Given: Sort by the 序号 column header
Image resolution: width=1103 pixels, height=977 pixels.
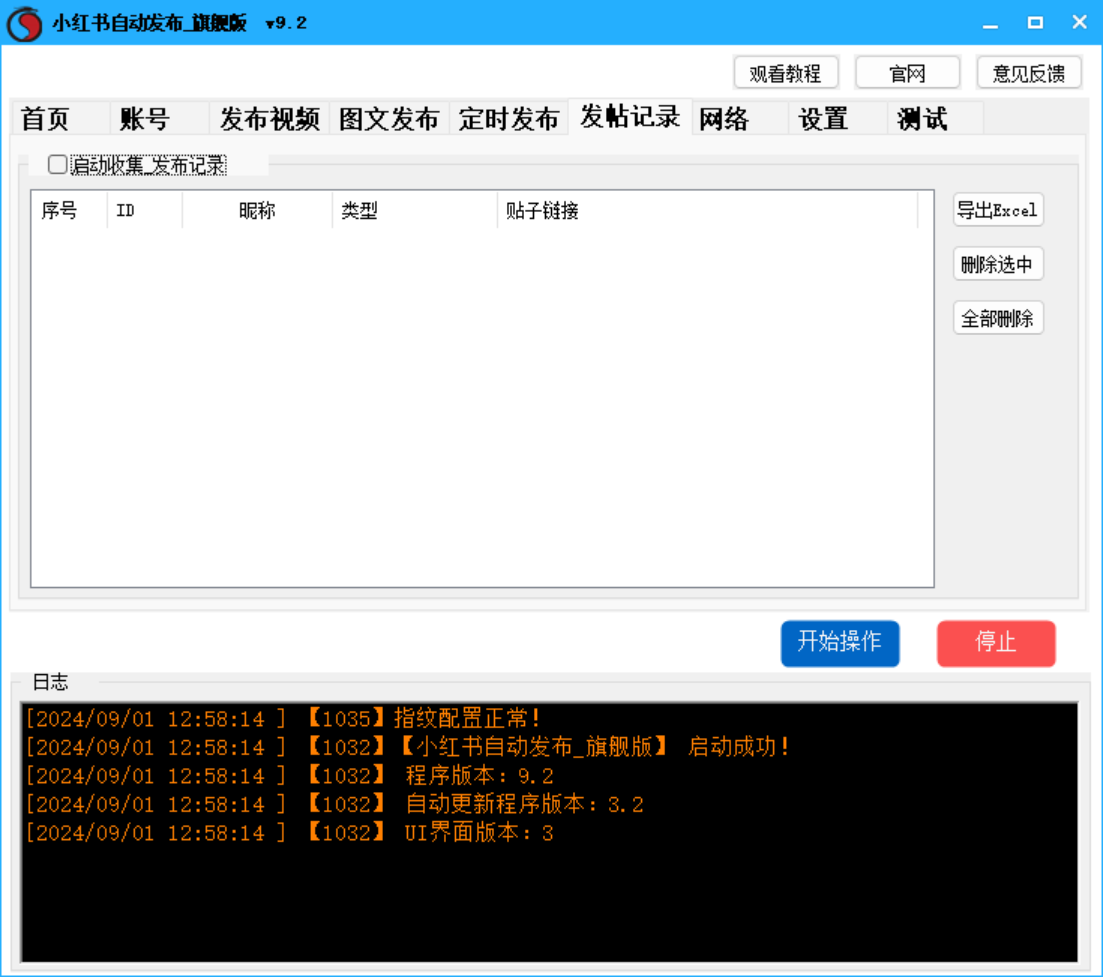Looking at the screenshot, I should pyautogui.click(x=69, y=210).
